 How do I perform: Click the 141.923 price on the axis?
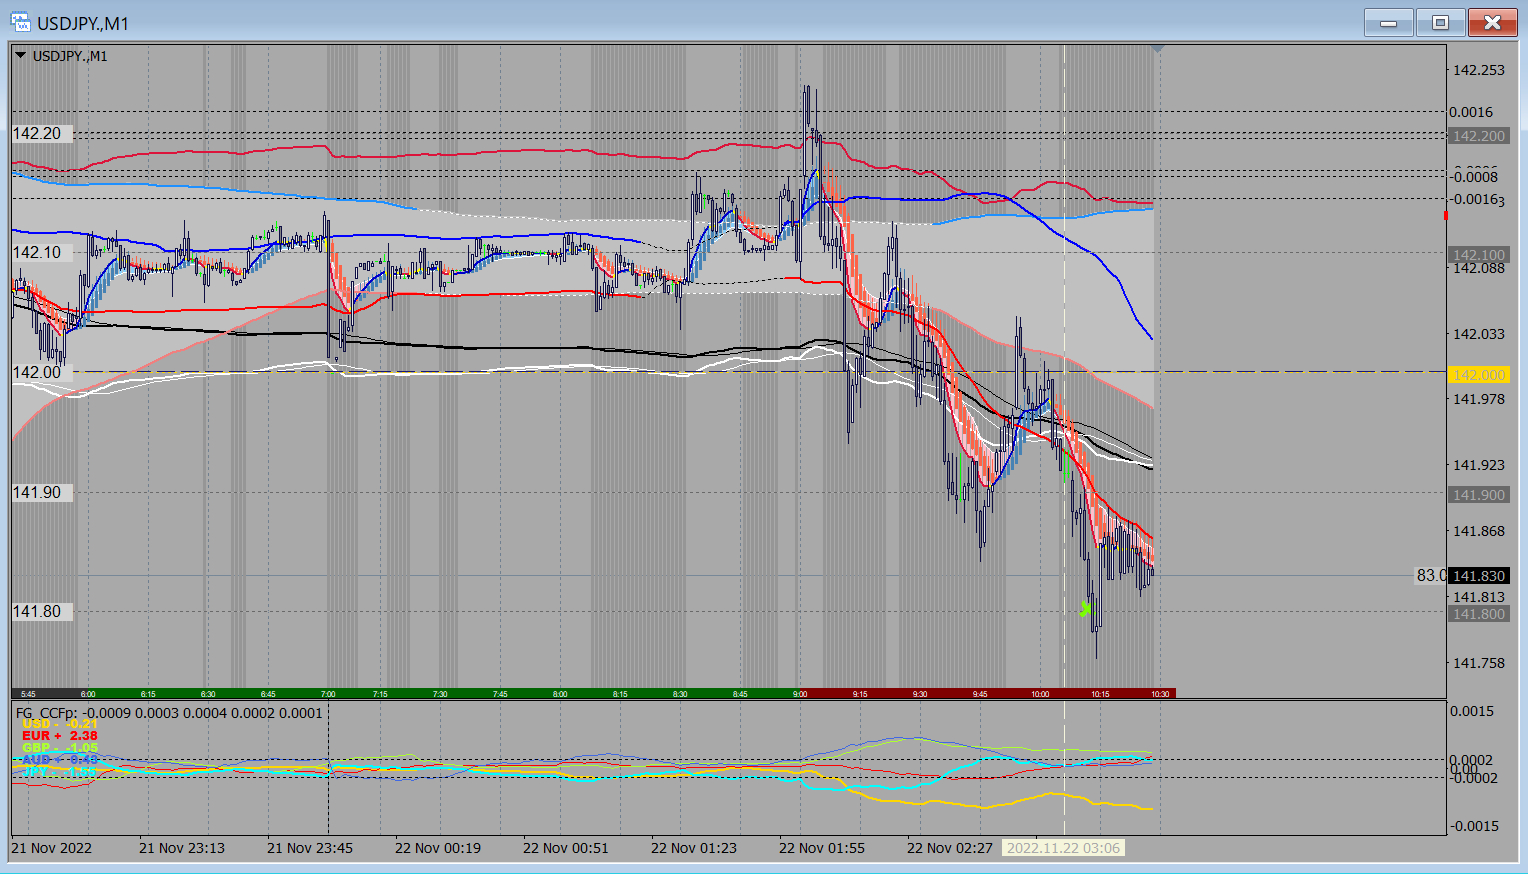click(1479, 465)
